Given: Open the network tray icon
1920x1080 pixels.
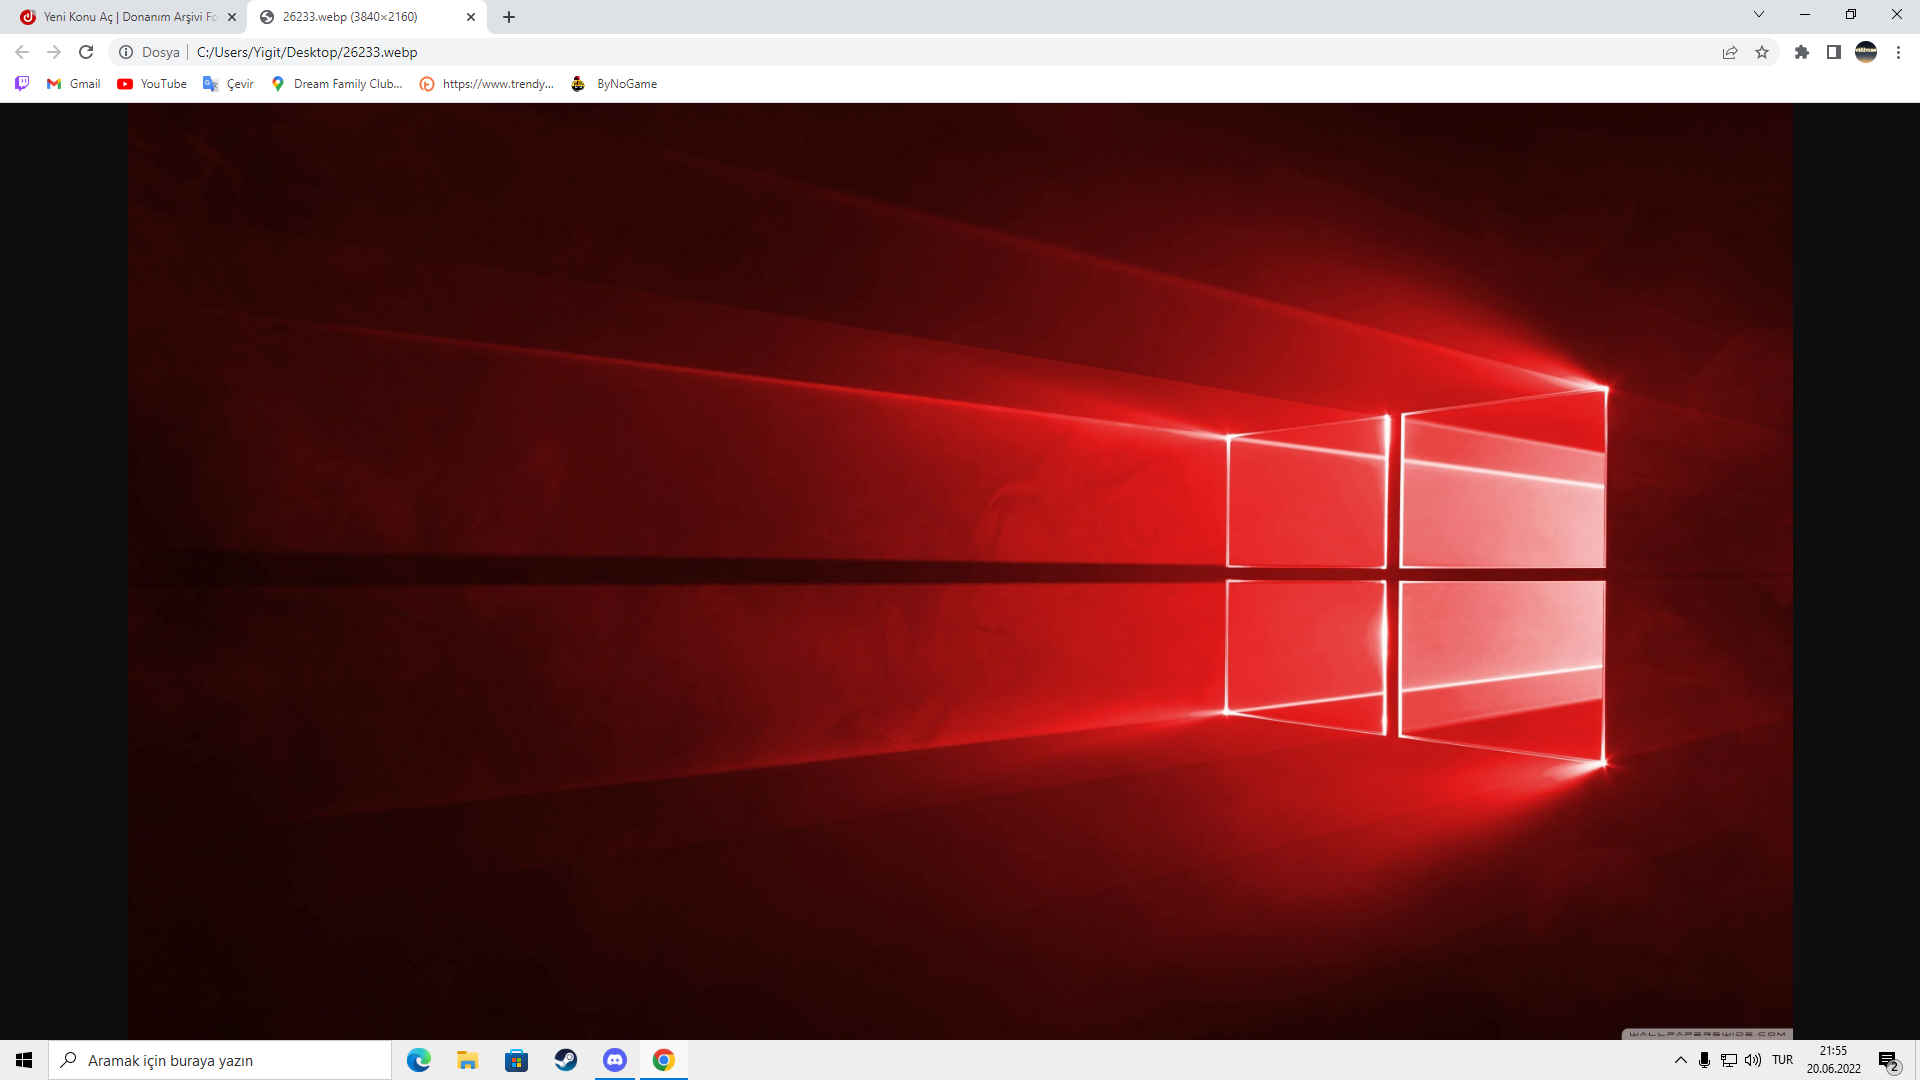Looking at the screenshot, I should (x=1729, y=1060).
